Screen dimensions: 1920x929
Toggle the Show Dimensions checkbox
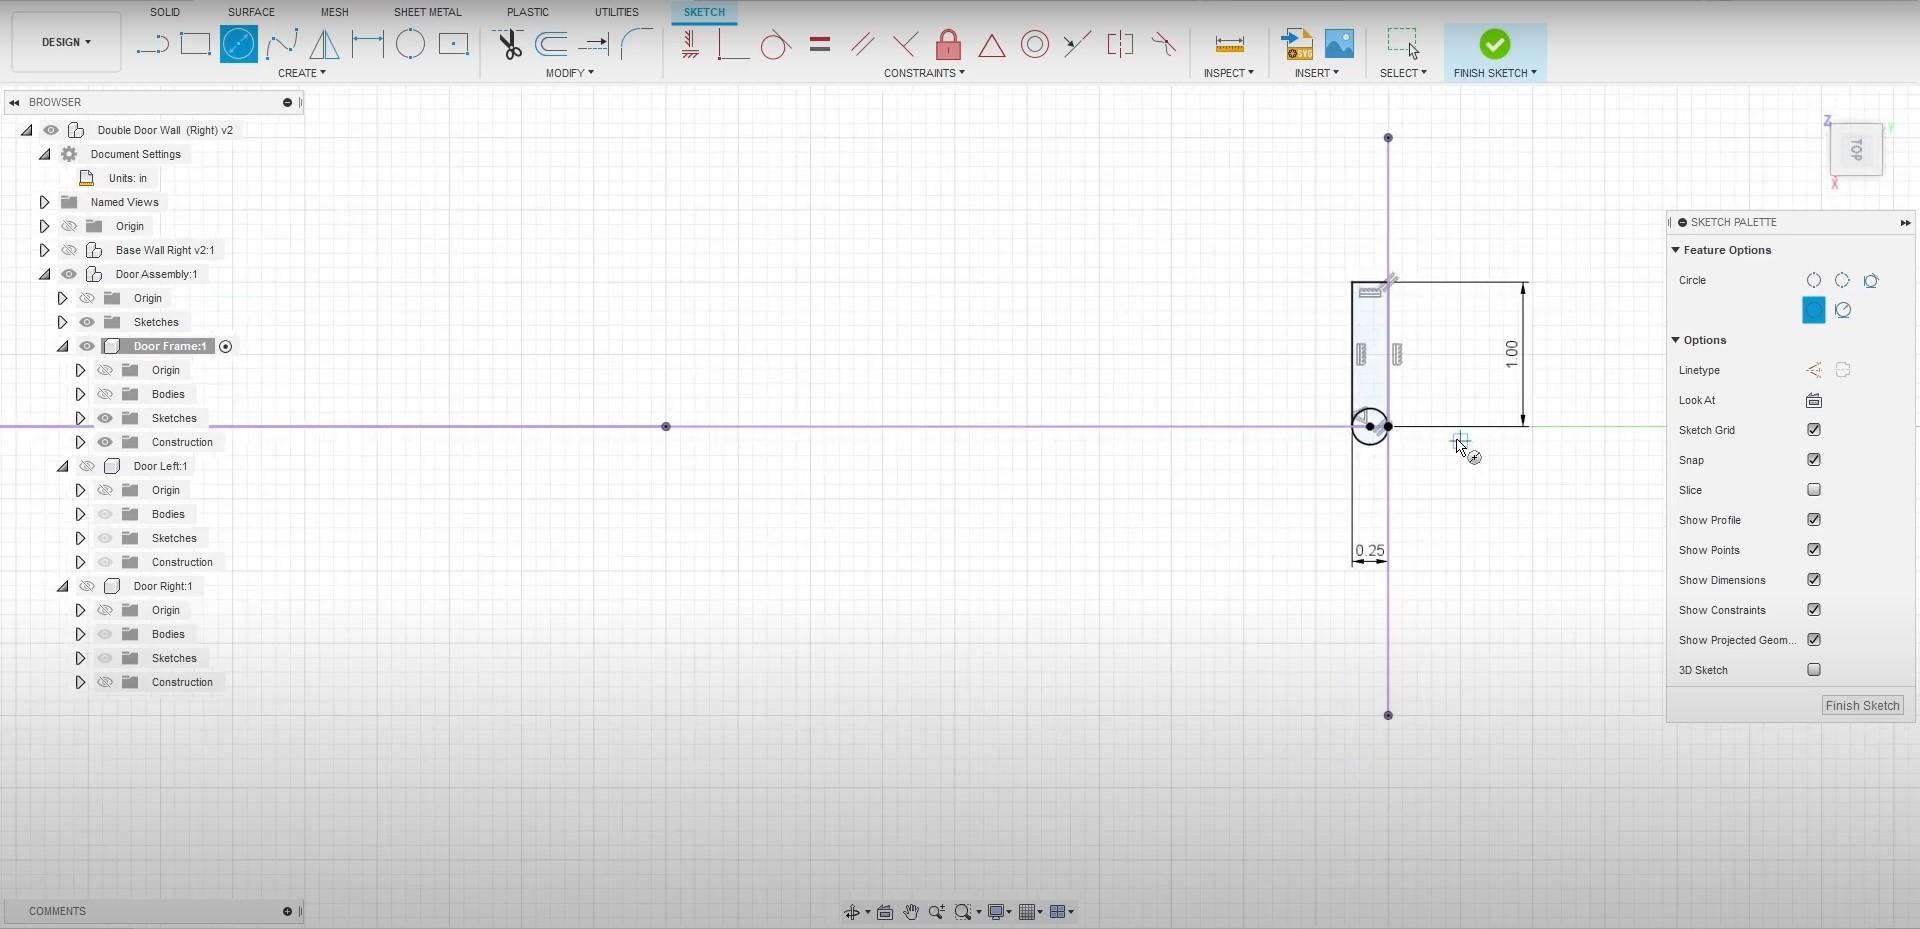coord(1814,580)
